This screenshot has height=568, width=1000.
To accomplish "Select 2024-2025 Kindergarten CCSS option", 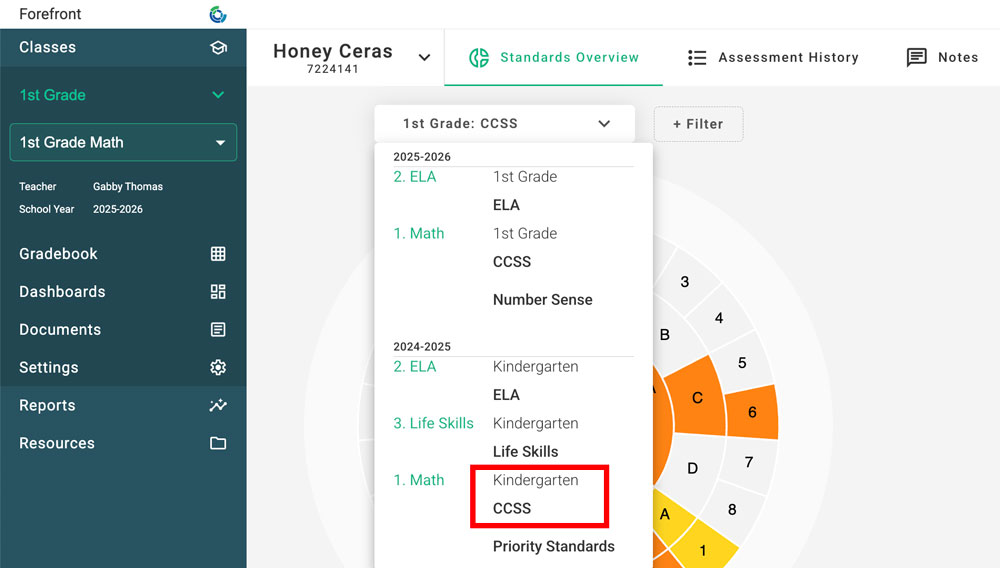I will pyautogui.click(x=538, y=495).
